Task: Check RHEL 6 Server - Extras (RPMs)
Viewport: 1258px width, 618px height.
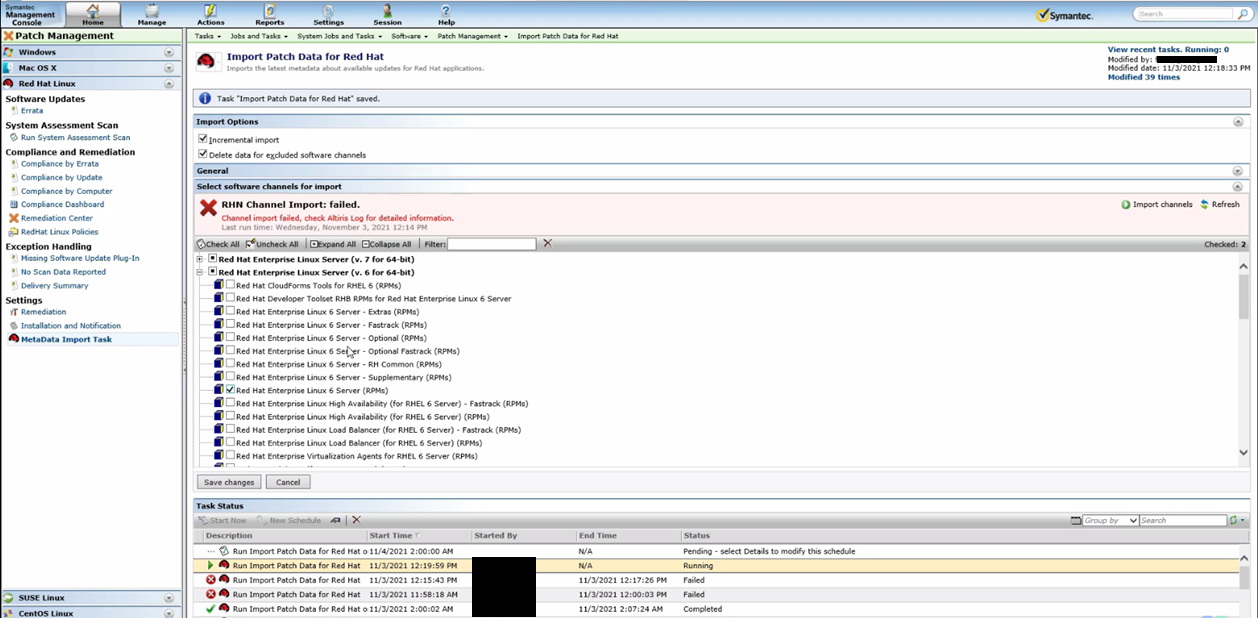Action: click(x=231, y=311)
